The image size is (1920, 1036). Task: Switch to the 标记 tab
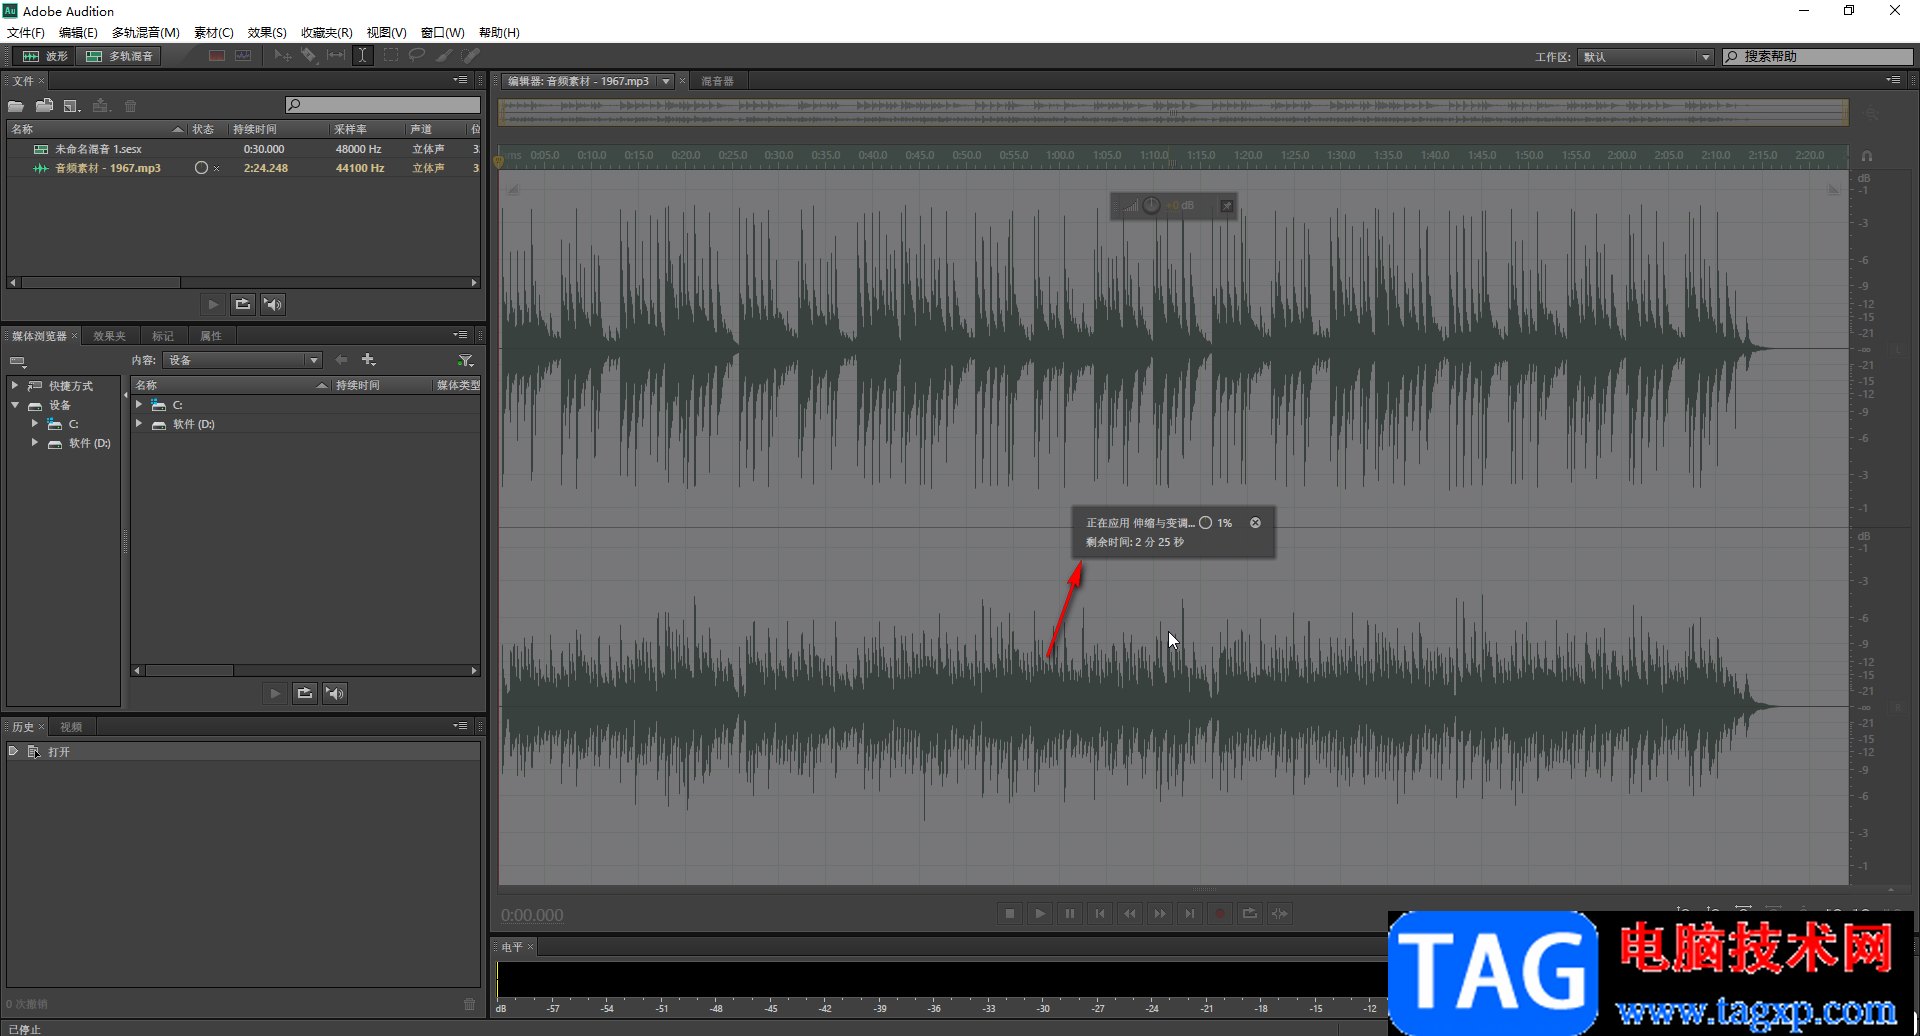(163, 336)
